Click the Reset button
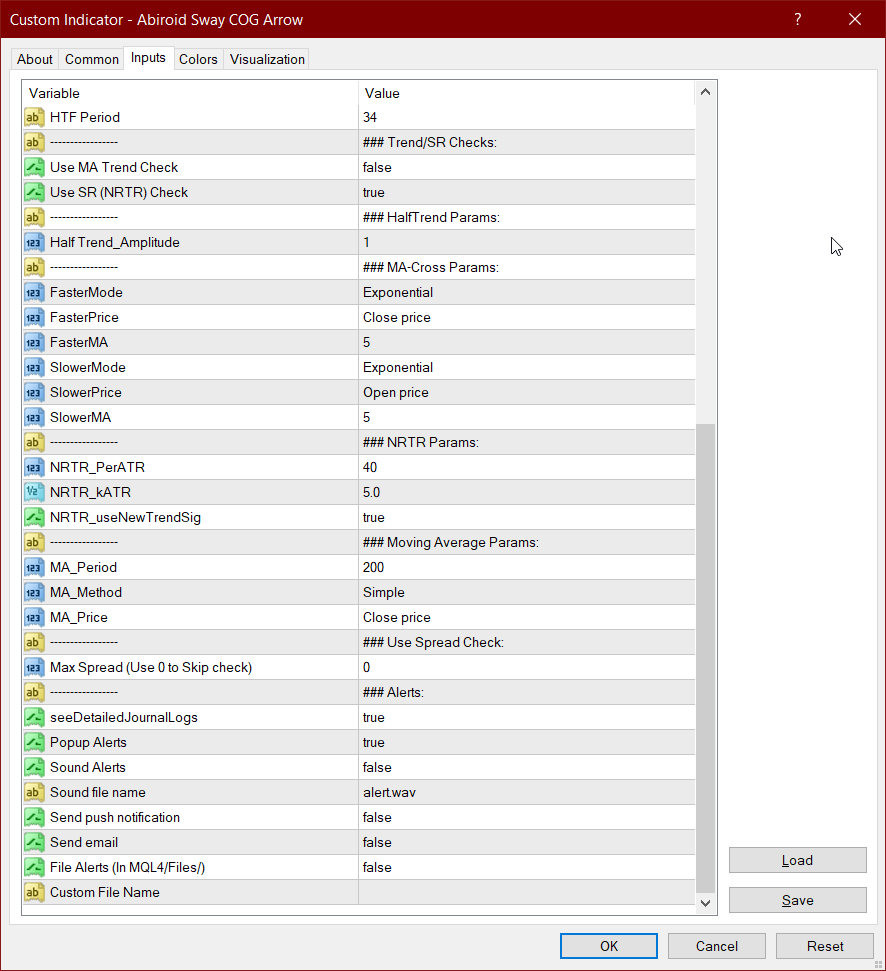886x971 pixels. coord(825,946)
